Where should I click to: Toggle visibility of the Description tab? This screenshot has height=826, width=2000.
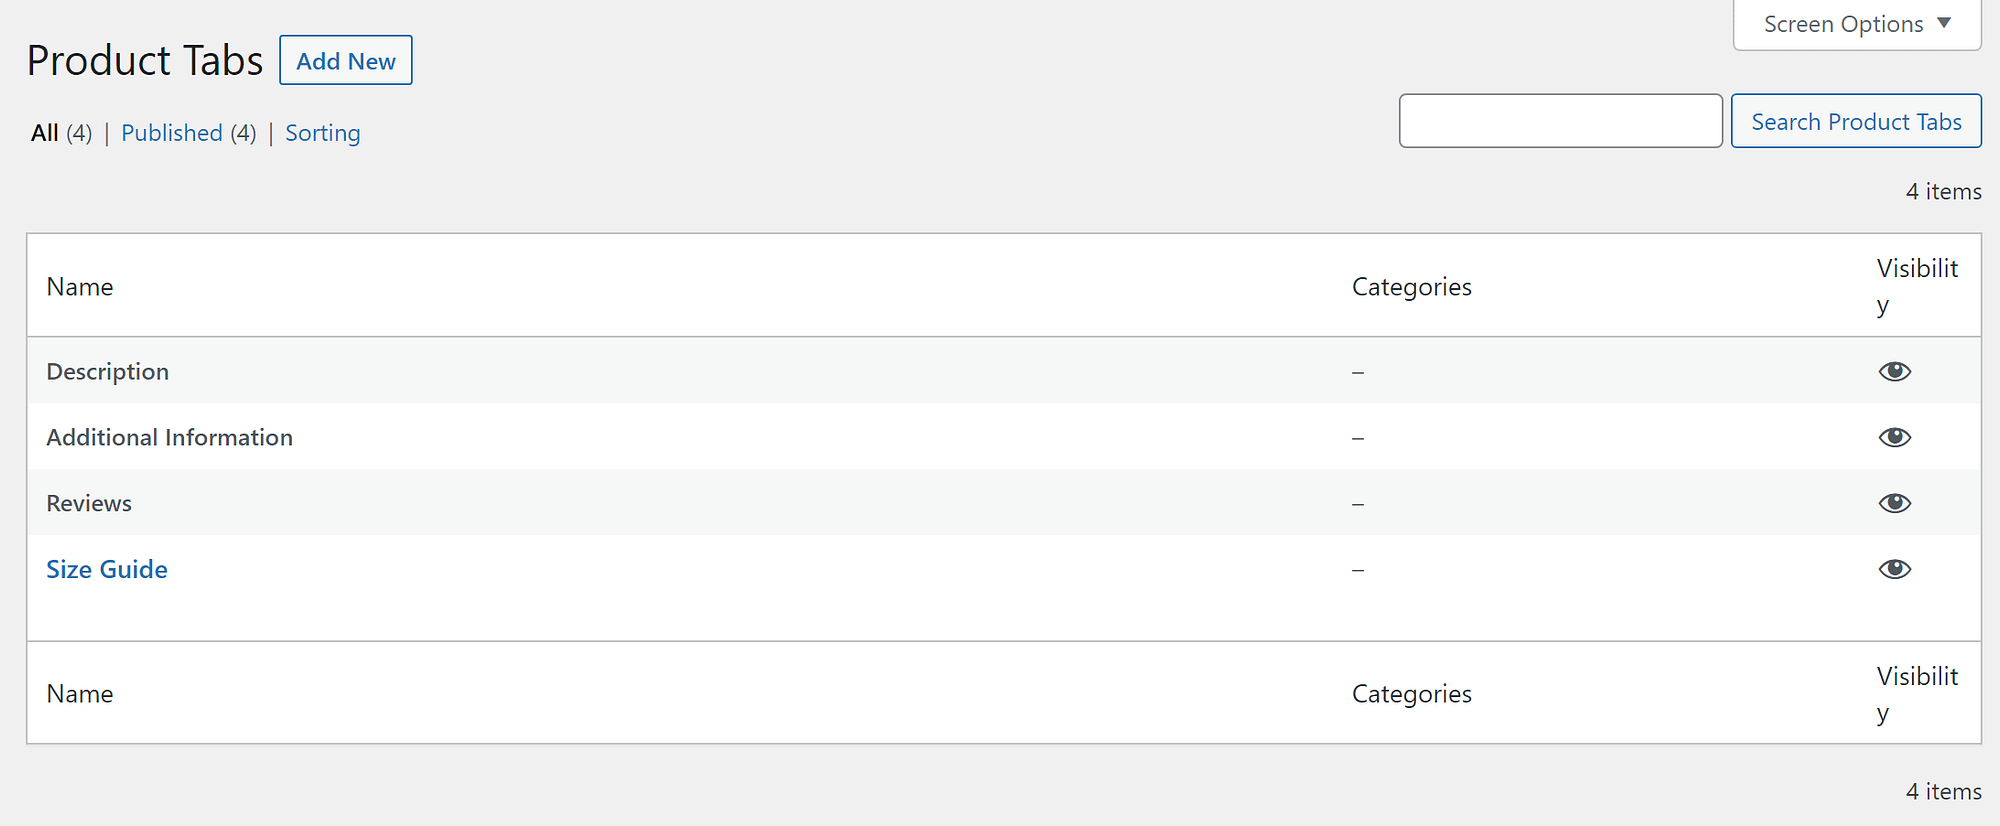1895,371
